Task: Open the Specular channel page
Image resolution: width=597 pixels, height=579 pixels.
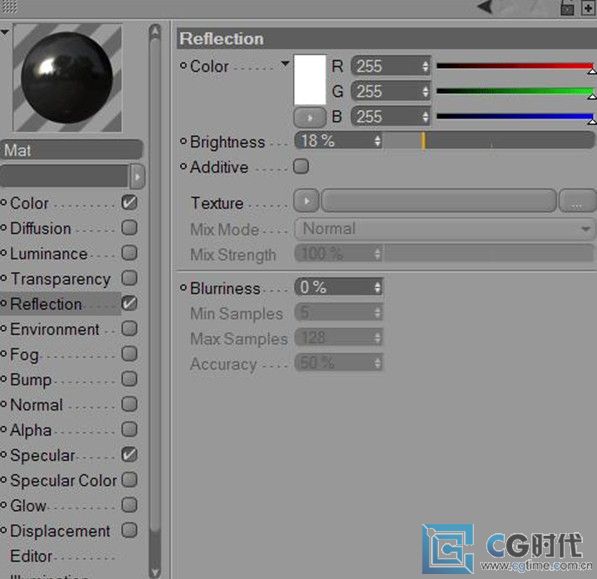Action: 42,456
